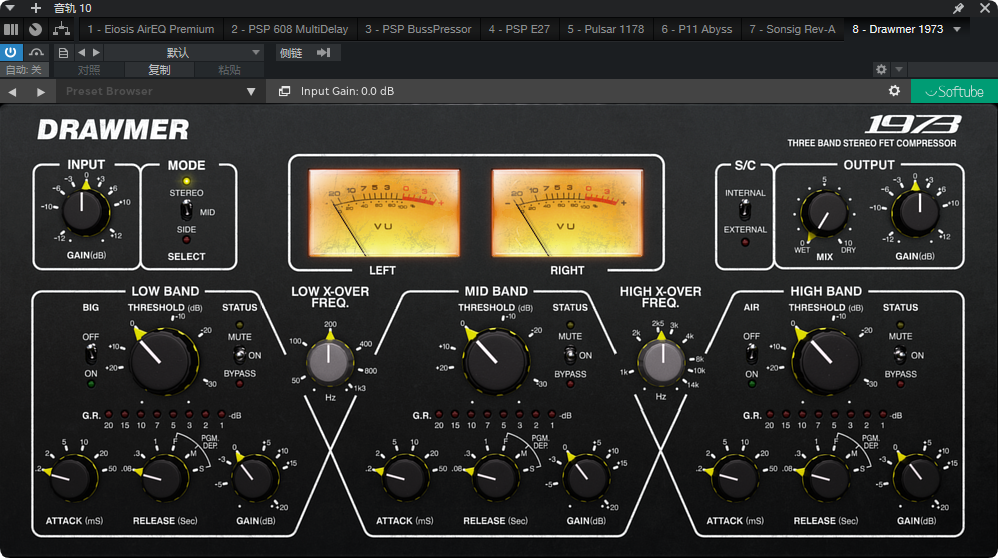This screenshot has width=998, height=558.
Task: Toggle the plugin power bypass button
Action: (11, 52)
